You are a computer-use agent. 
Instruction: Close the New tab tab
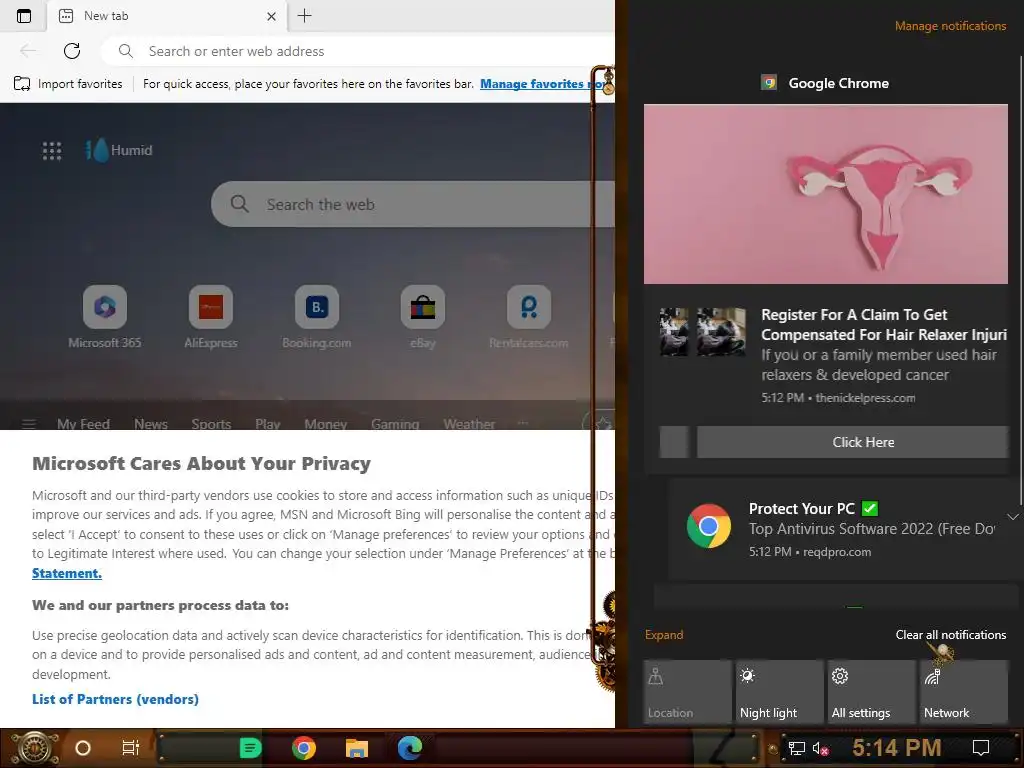(x=272, y=16)
